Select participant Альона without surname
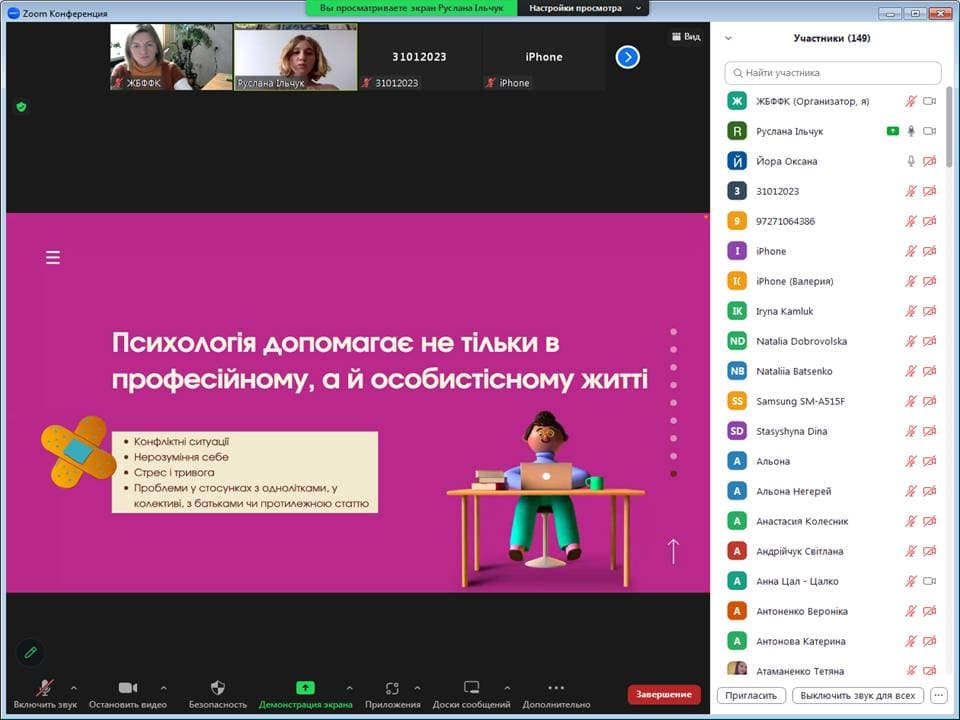 [832, 461]
